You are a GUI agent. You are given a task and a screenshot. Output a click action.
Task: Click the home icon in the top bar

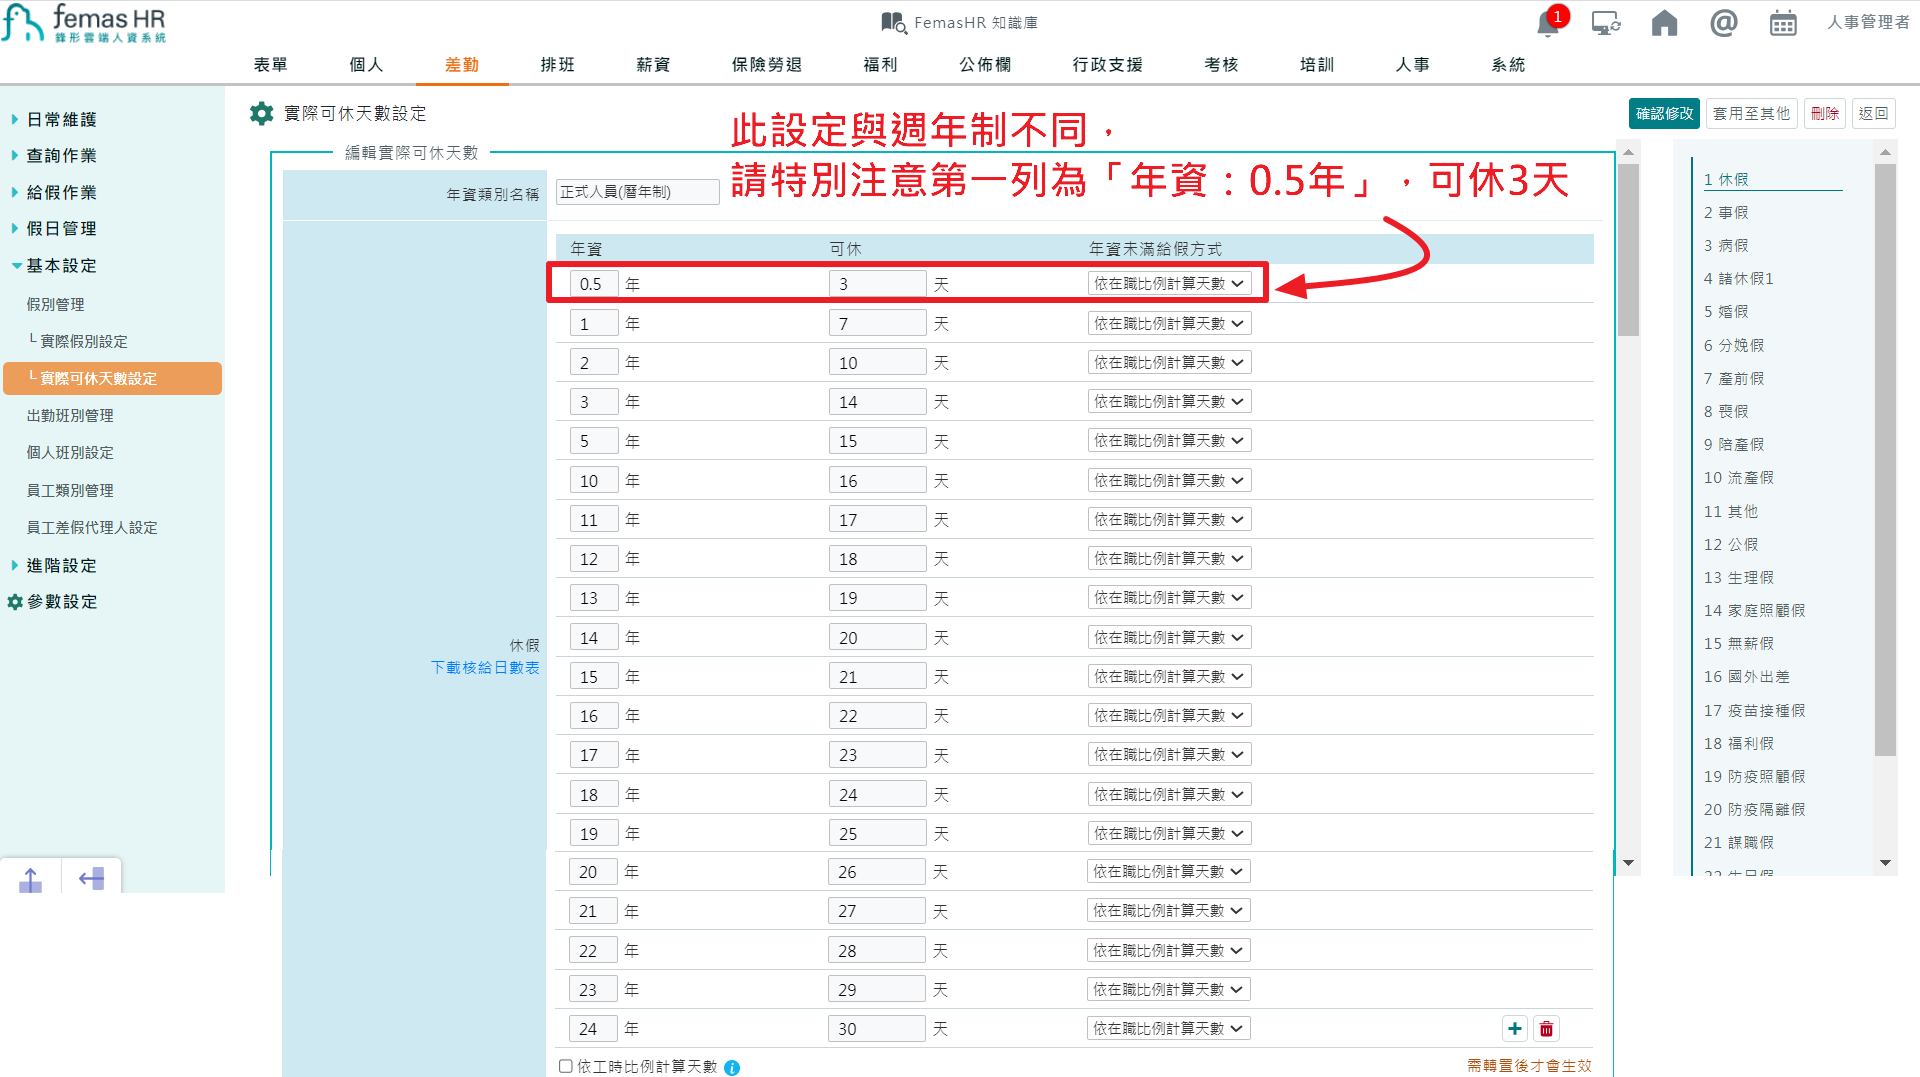click(x=1664, y=22)
